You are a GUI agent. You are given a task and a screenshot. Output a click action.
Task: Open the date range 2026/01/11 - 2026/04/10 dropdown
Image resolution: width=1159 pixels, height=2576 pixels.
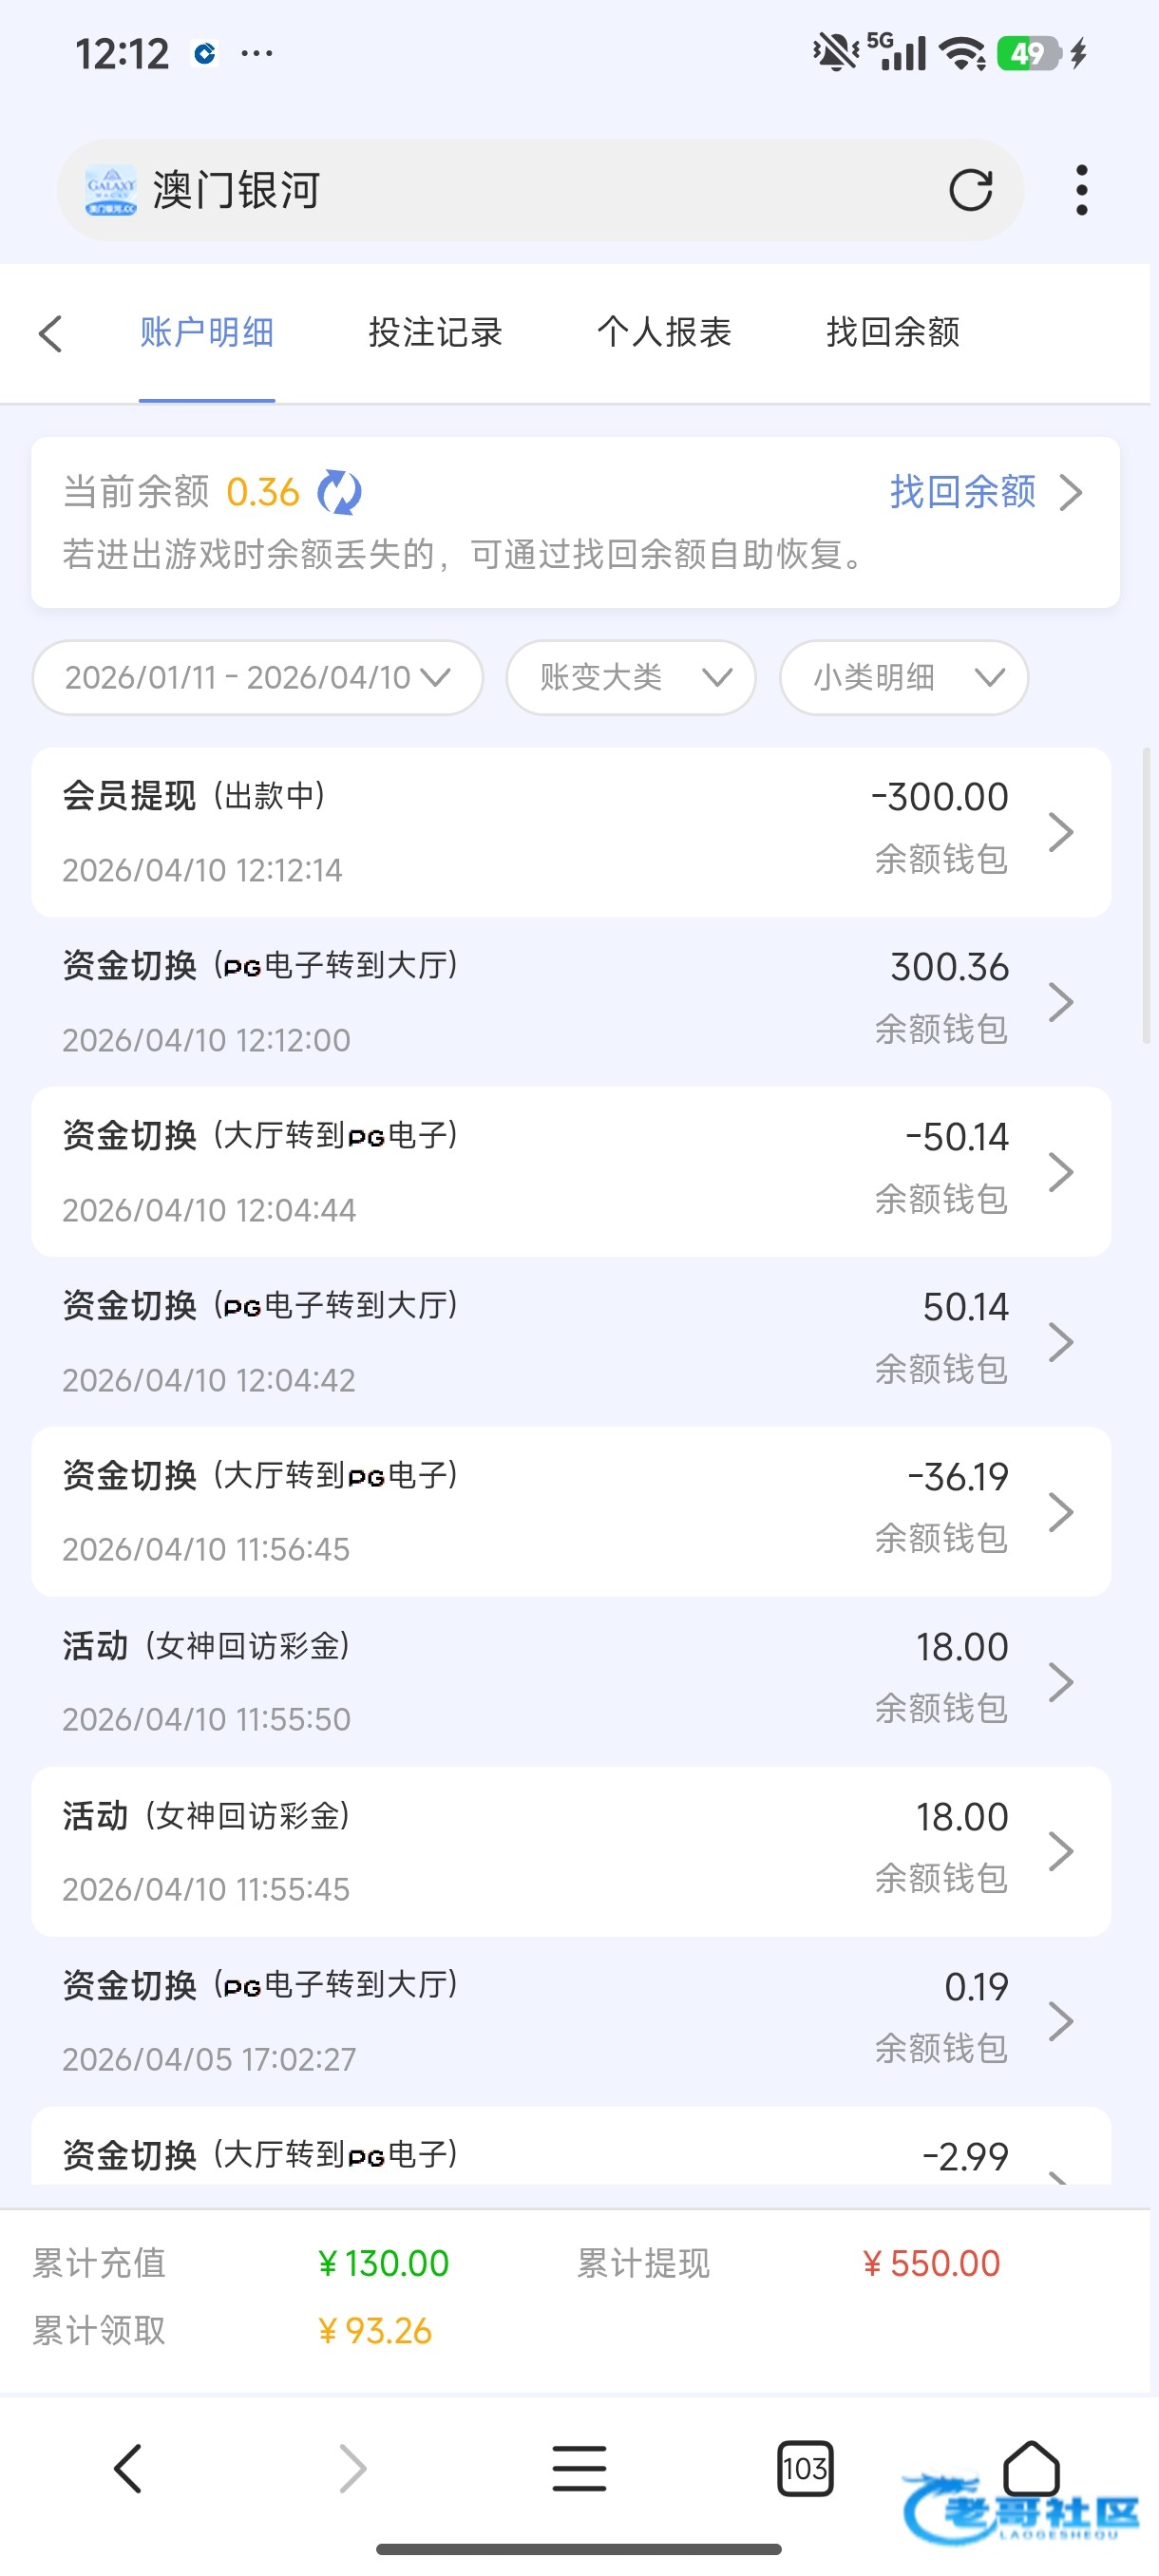point(257,678)
